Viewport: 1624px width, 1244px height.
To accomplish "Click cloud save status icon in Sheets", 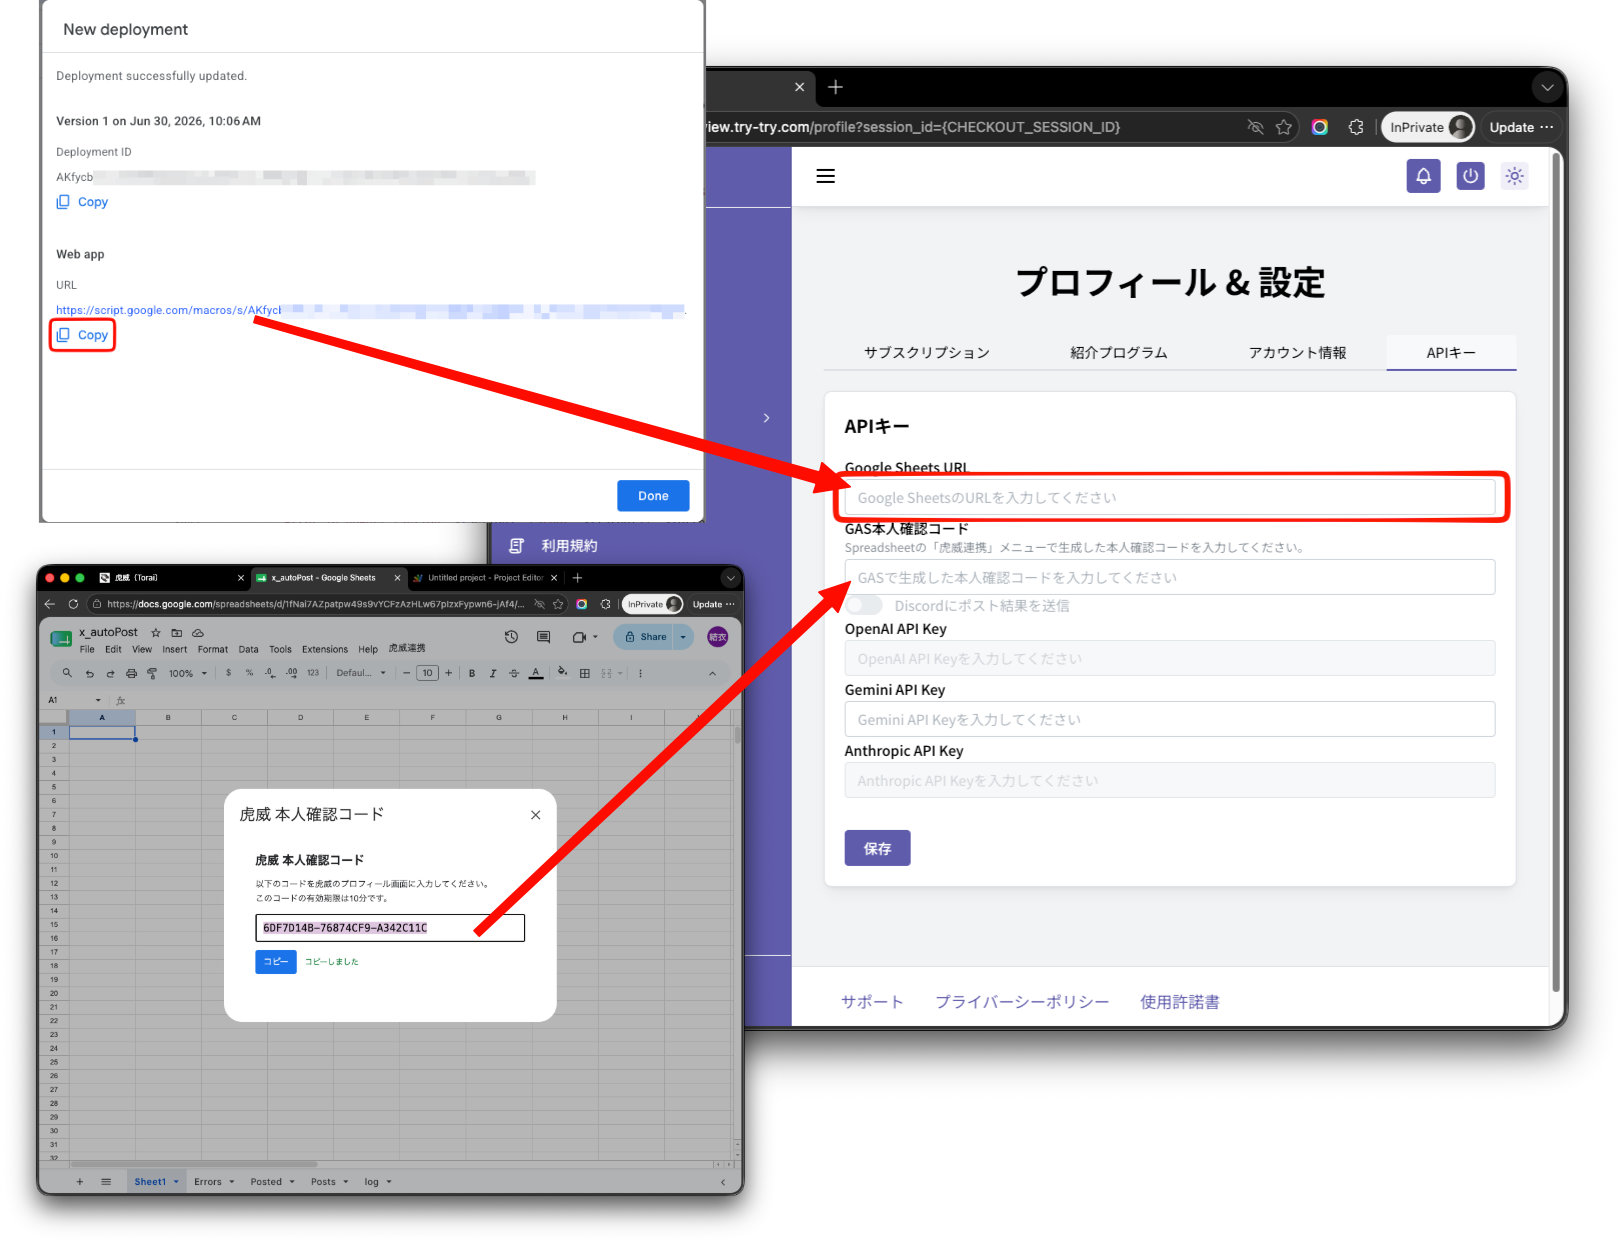I will click(x=198, y=632).
